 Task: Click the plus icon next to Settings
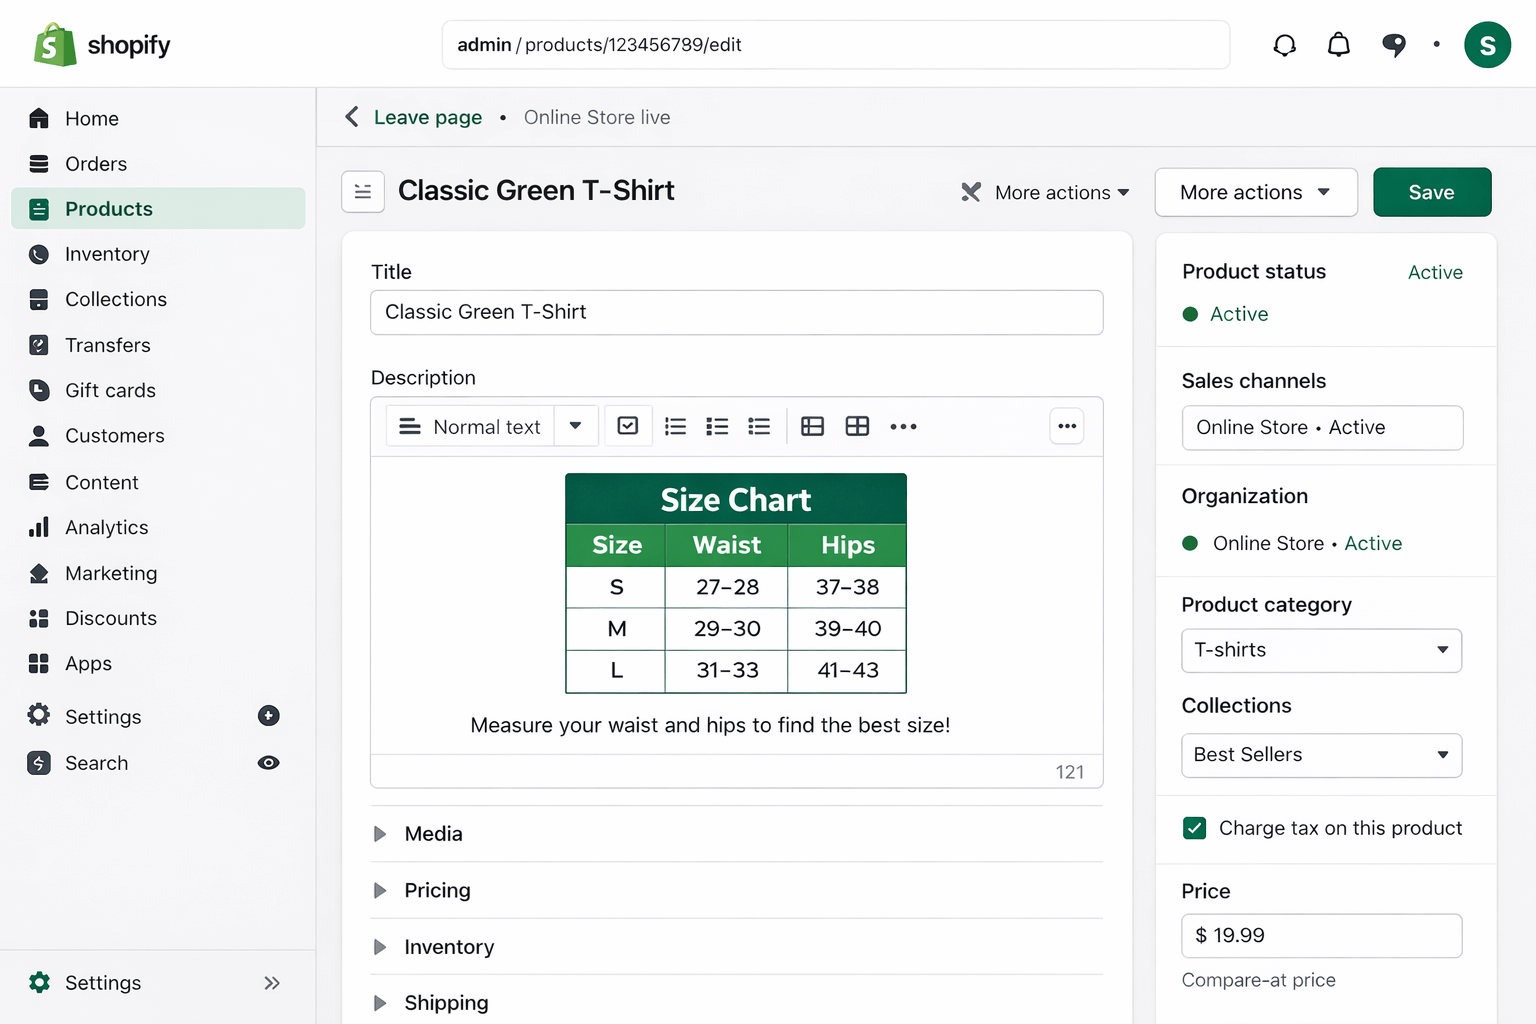click(x=268, y=715)
